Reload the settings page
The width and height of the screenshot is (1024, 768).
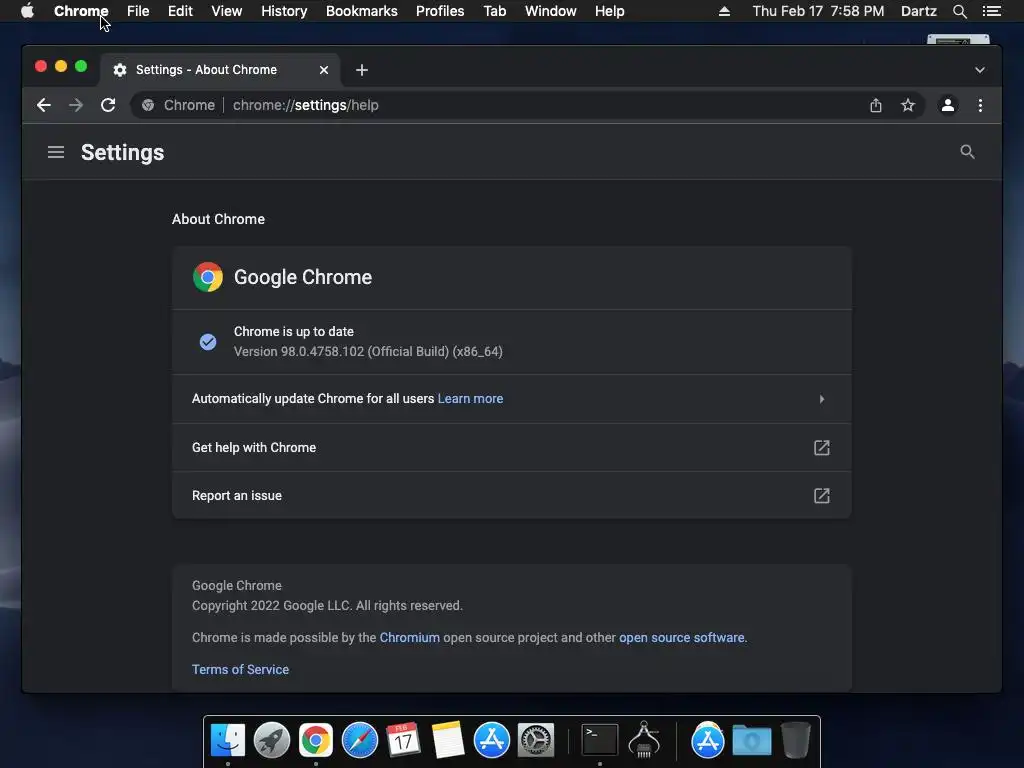coord(108,105)
